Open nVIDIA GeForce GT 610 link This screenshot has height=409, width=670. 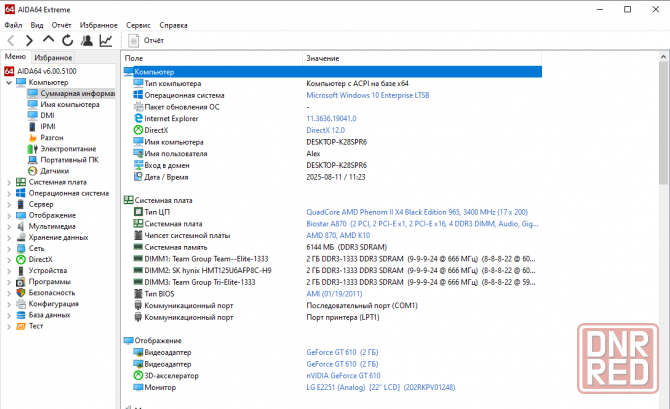343,376
